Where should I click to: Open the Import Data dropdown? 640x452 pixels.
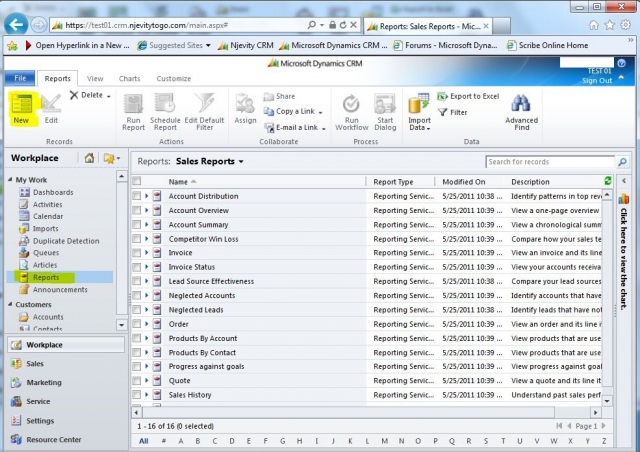429,129
